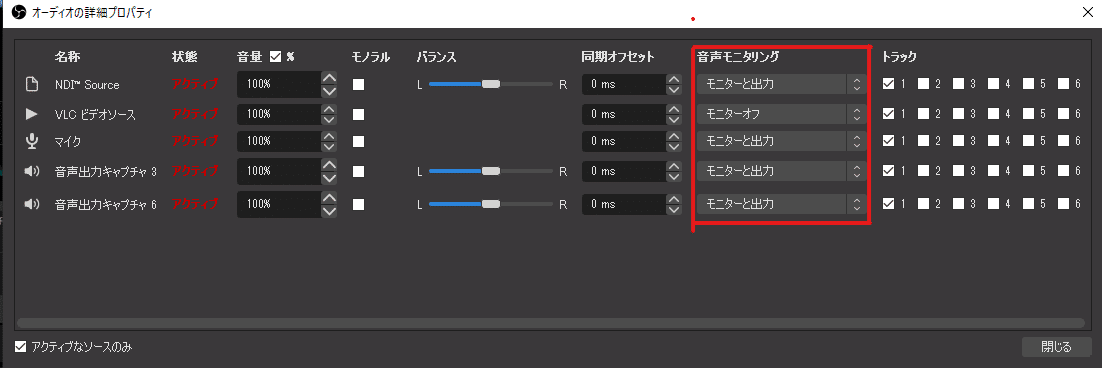Toggle the 音量 percent checkbox
Viewport: 1102px width, 368px height.
(x=276, y=56)
